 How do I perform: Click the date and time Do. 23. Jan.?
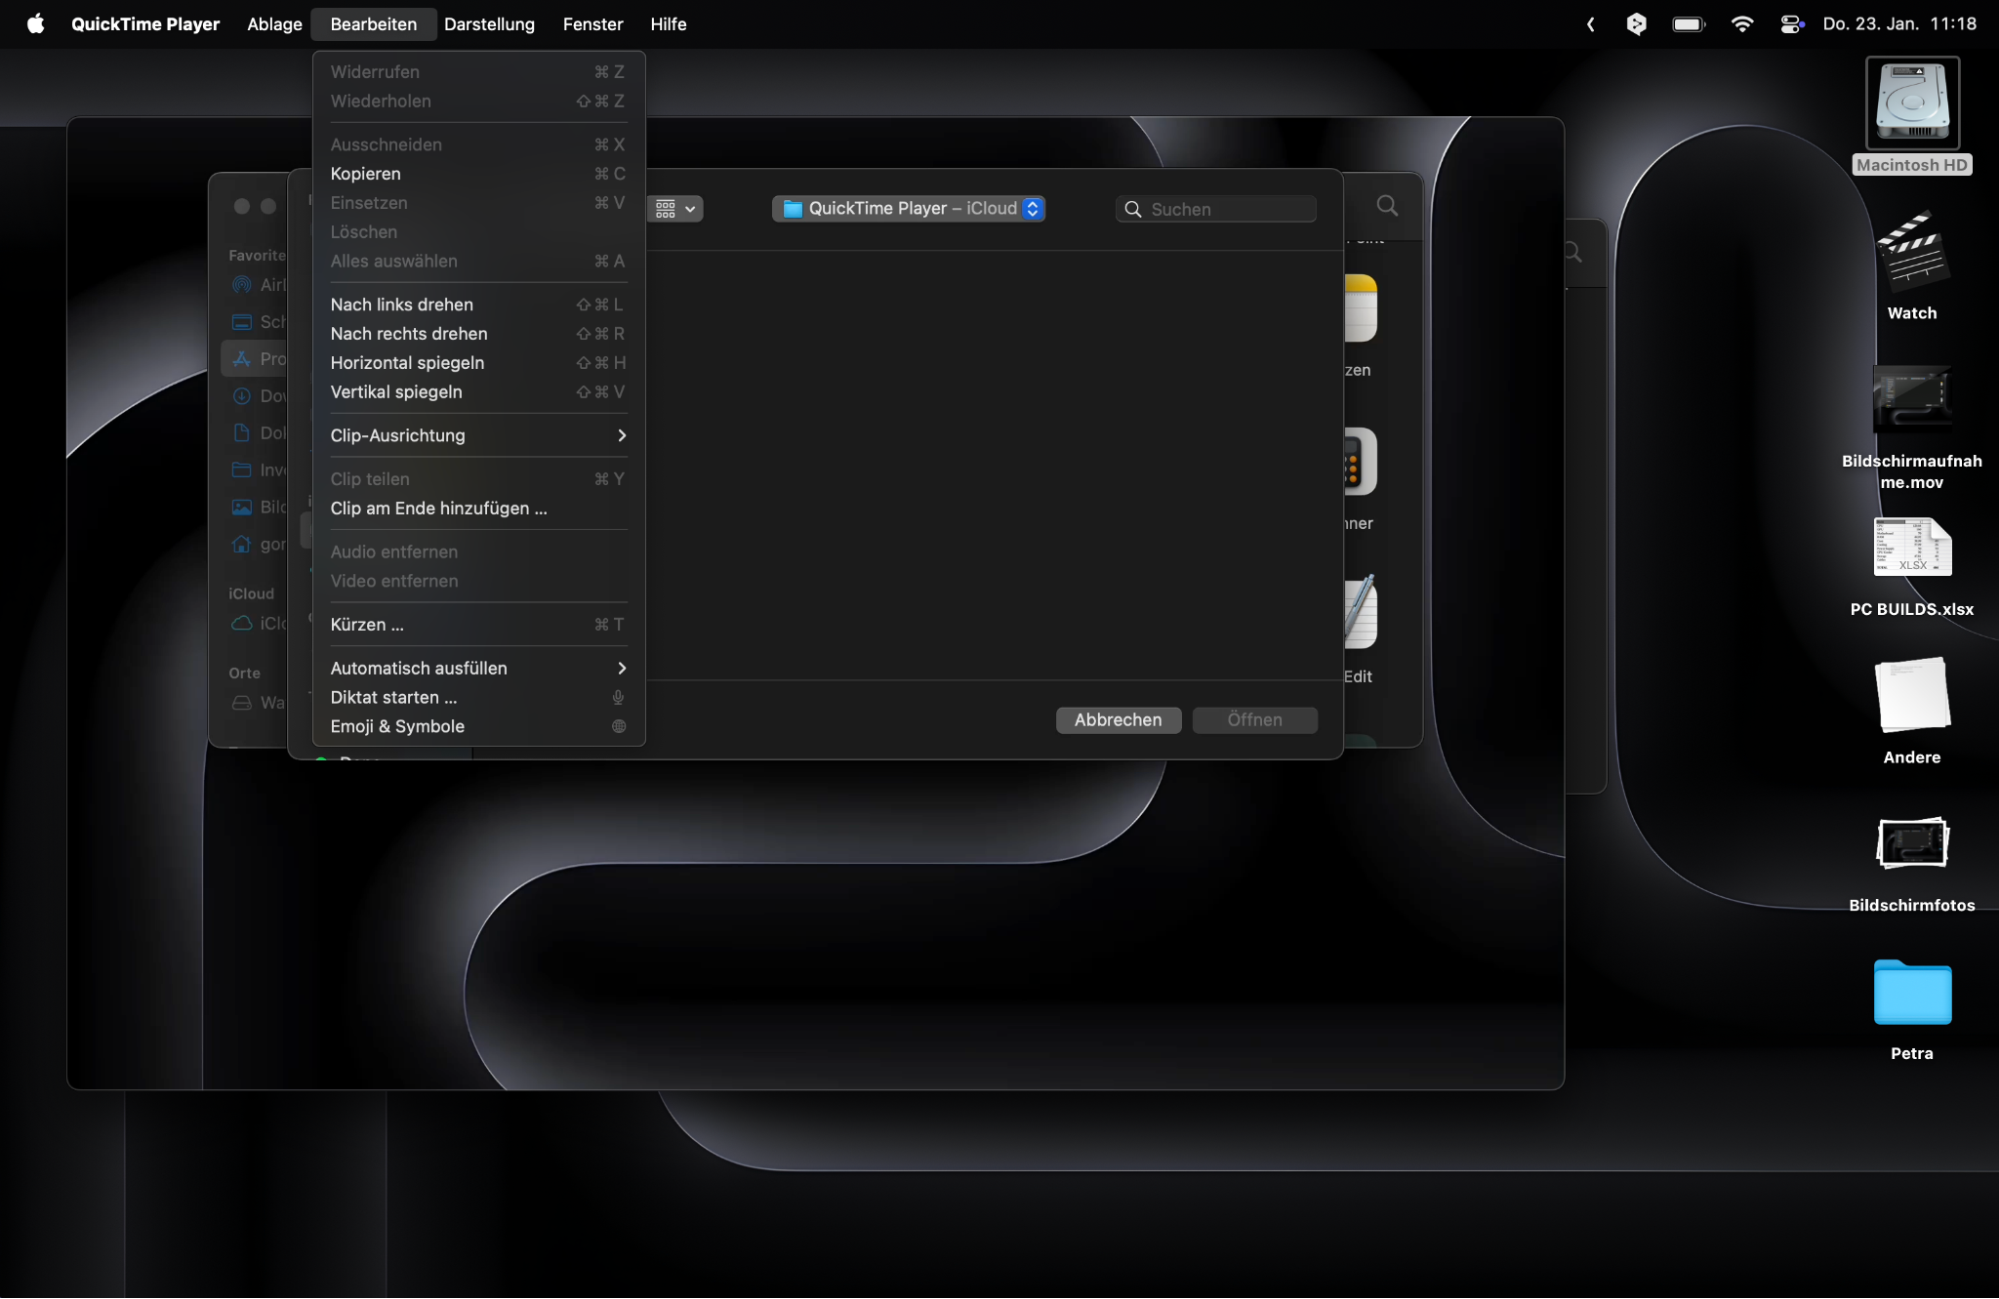[x=1899, y=24]
